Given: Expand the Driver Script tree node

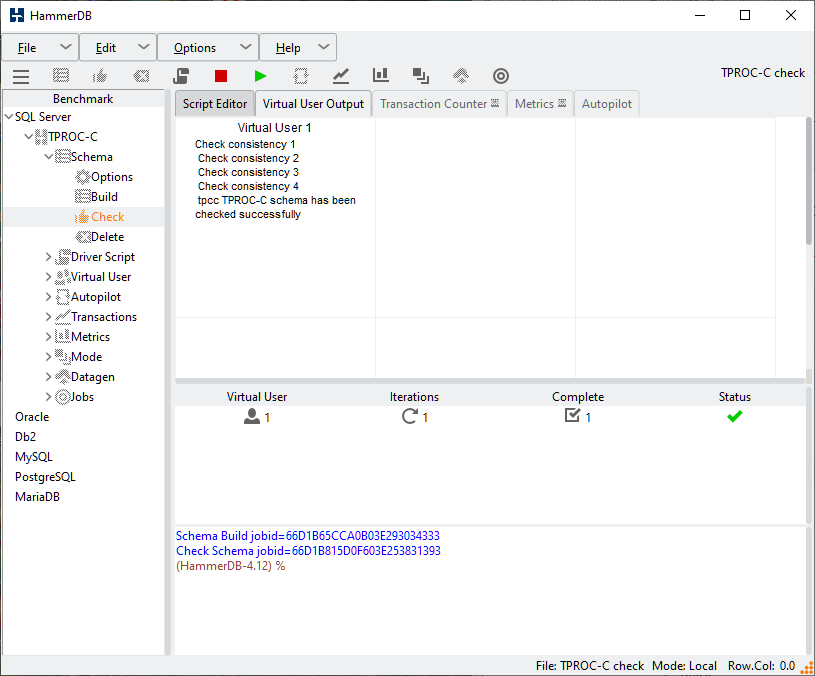Looking at the screenshot, I should pyautogui.click(x=49, y=257).
